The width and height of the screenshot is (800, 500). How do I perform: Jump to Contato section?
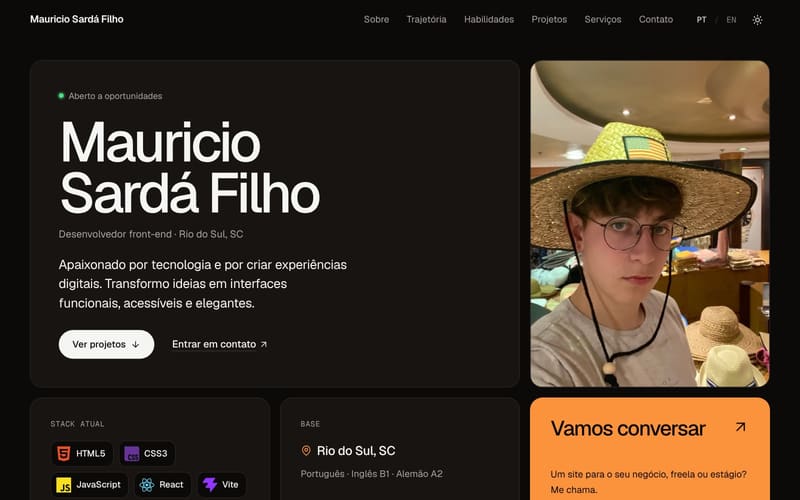click(656, 19)
